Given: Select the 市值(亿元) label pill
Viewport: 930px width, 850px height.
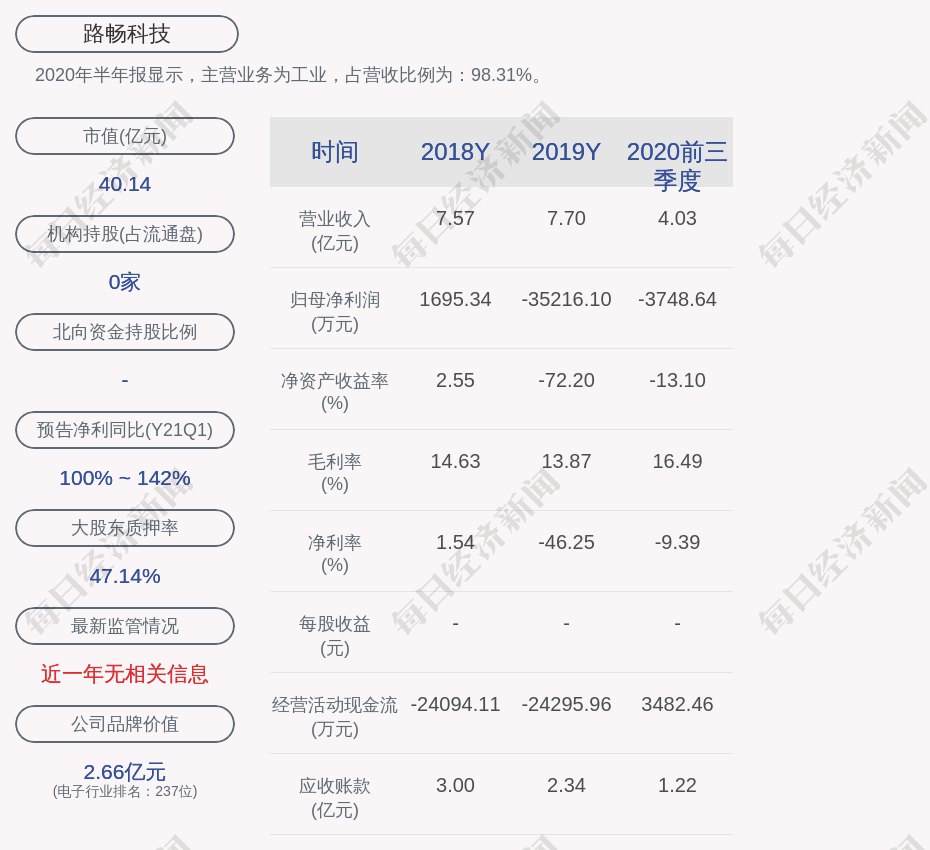Looking at the screenshot, I should (x=125, y=136).
